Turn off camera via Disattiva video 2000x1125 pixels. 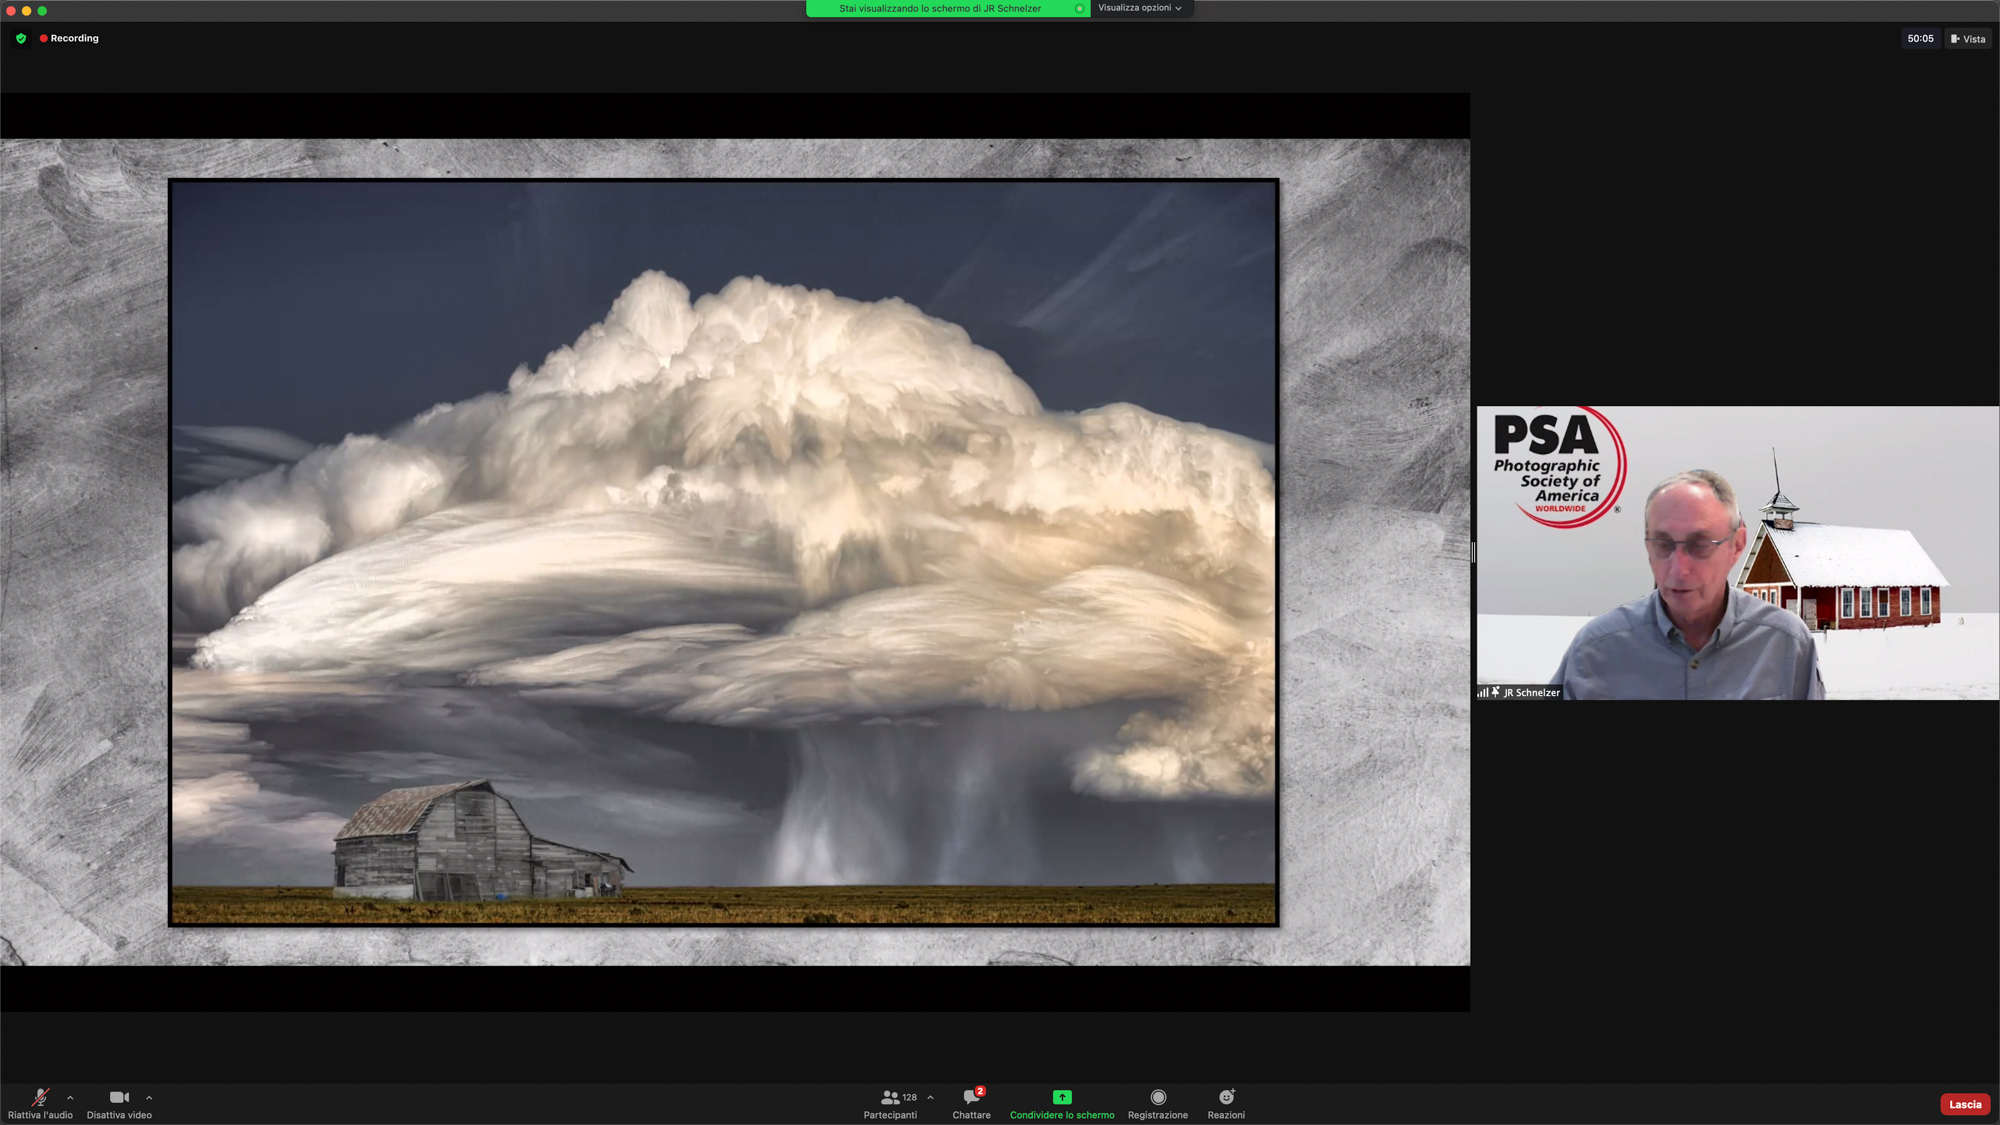(119, 1097)
